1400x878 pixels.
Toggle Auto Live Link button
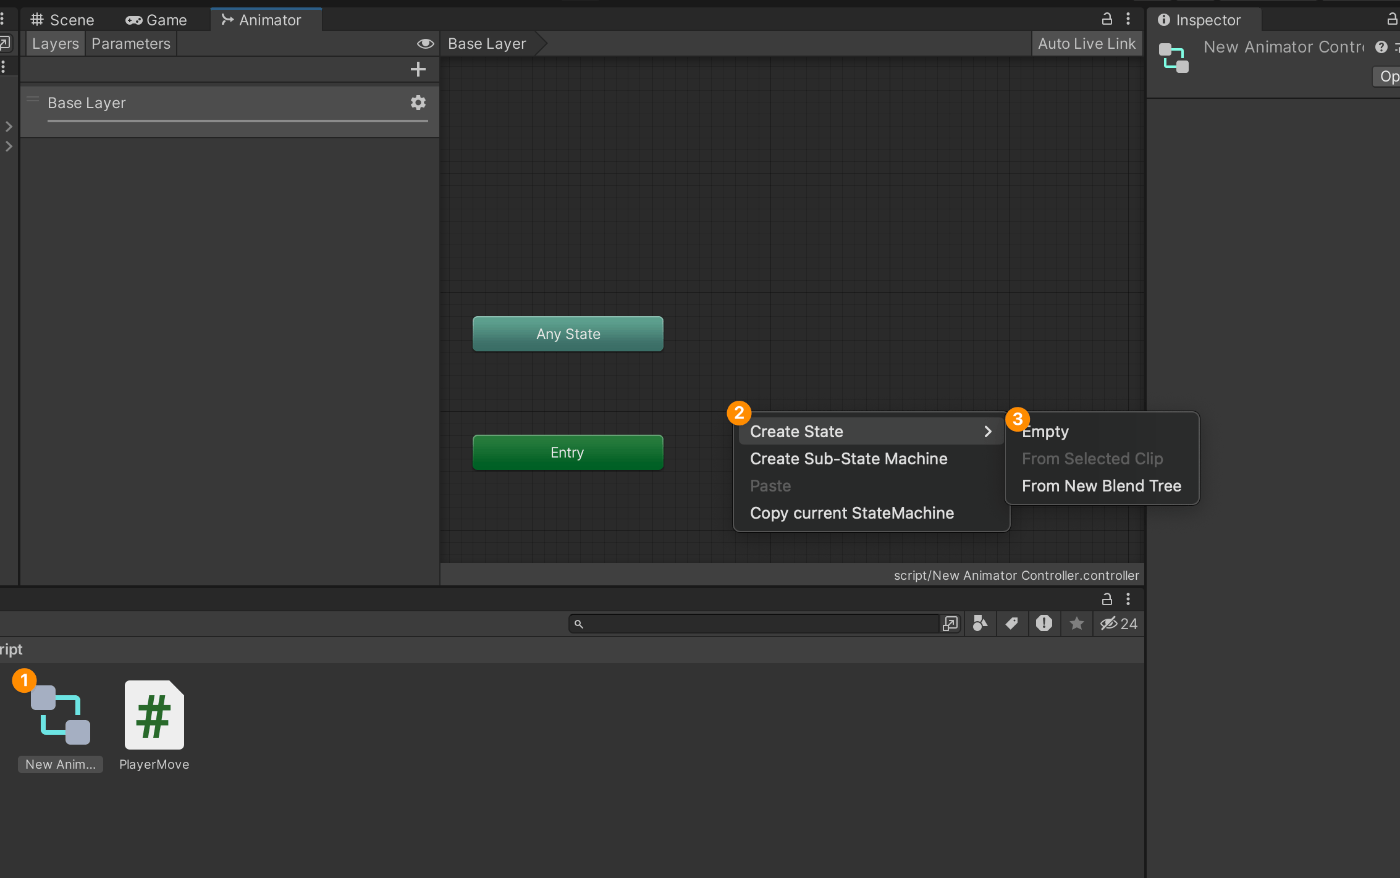click(x=1086, y=44)
